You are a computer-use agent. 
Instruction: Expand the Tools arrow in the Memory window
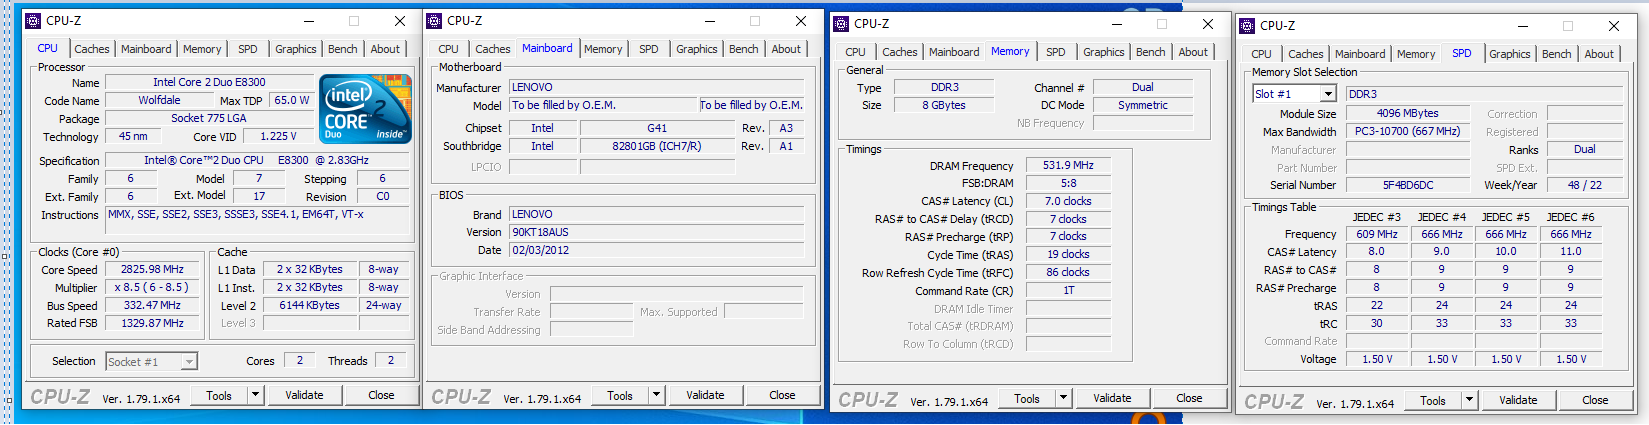(1063, 398)
